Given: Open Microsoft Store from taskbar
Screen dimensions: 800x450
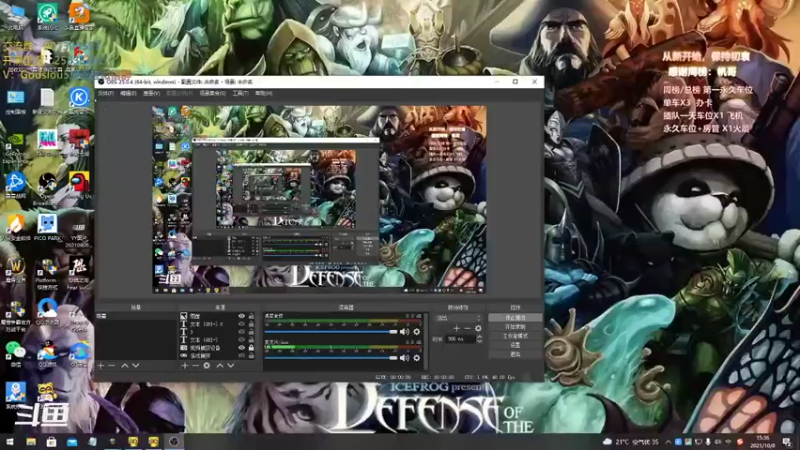Looking at the screenshot, I should click(52, 442).
